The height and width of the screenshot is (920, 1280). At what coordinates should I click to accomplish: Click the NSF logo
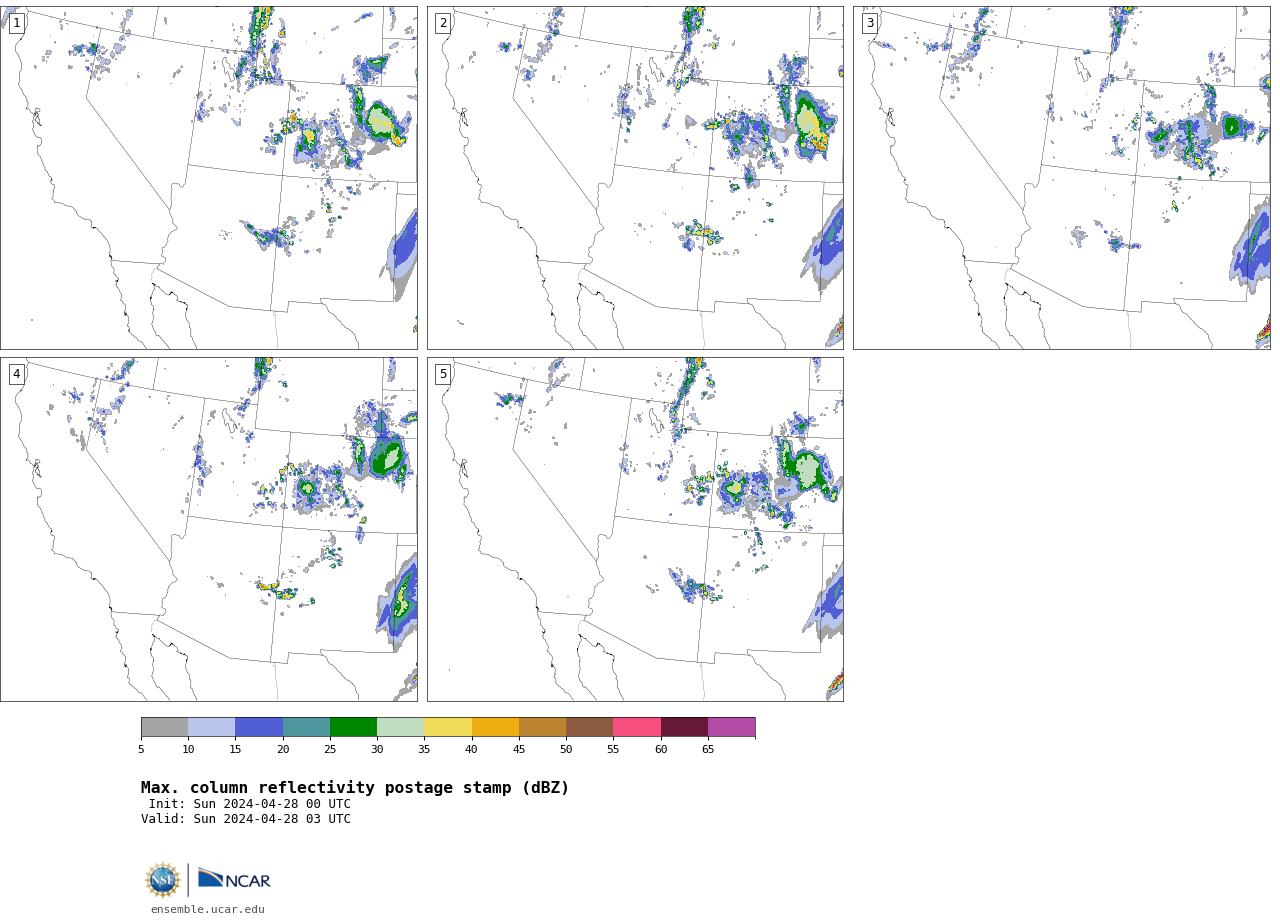pyautogui.click(x=163, y=880)
